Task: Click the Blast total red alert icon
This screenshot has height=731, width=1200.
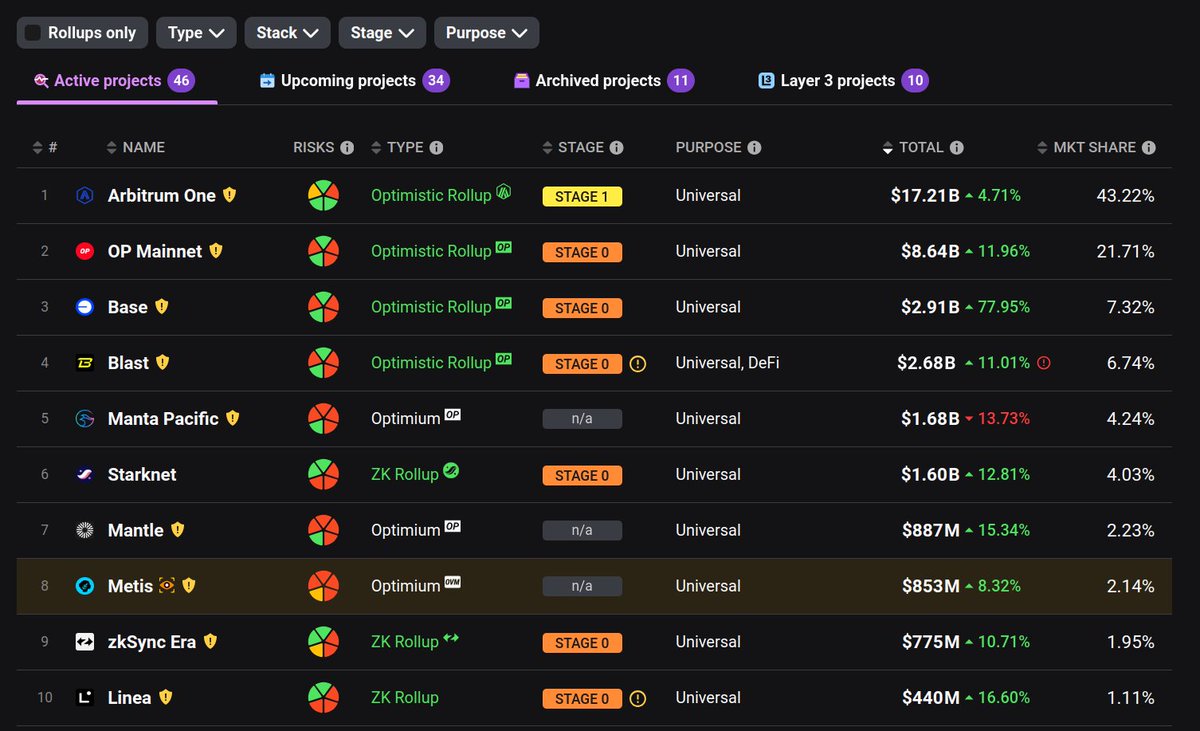Action: coord(1044,363)
